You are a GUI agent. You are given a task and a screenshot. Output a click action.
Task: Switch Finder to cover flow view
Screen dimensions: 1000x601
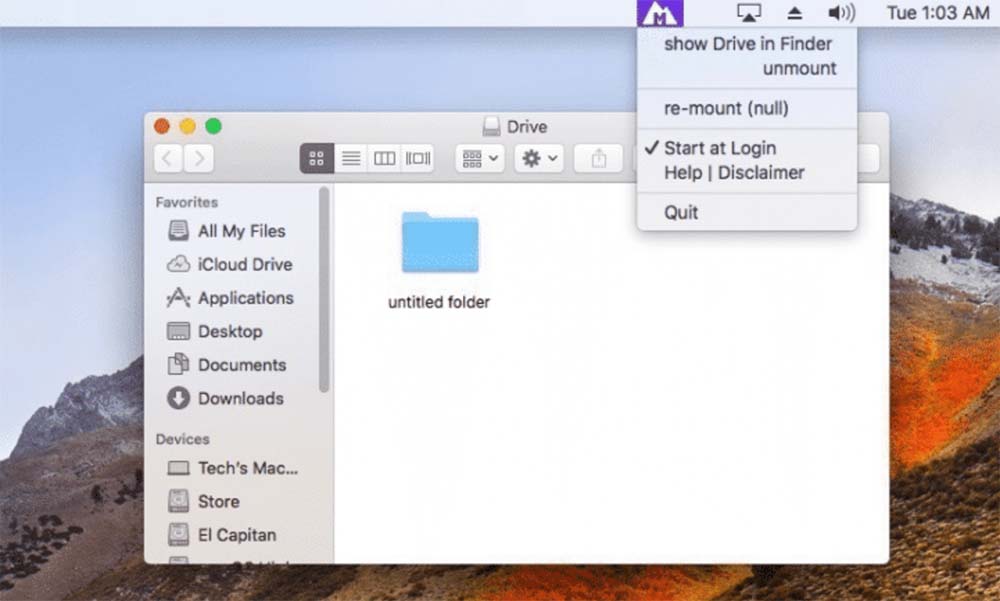[417, 158]
